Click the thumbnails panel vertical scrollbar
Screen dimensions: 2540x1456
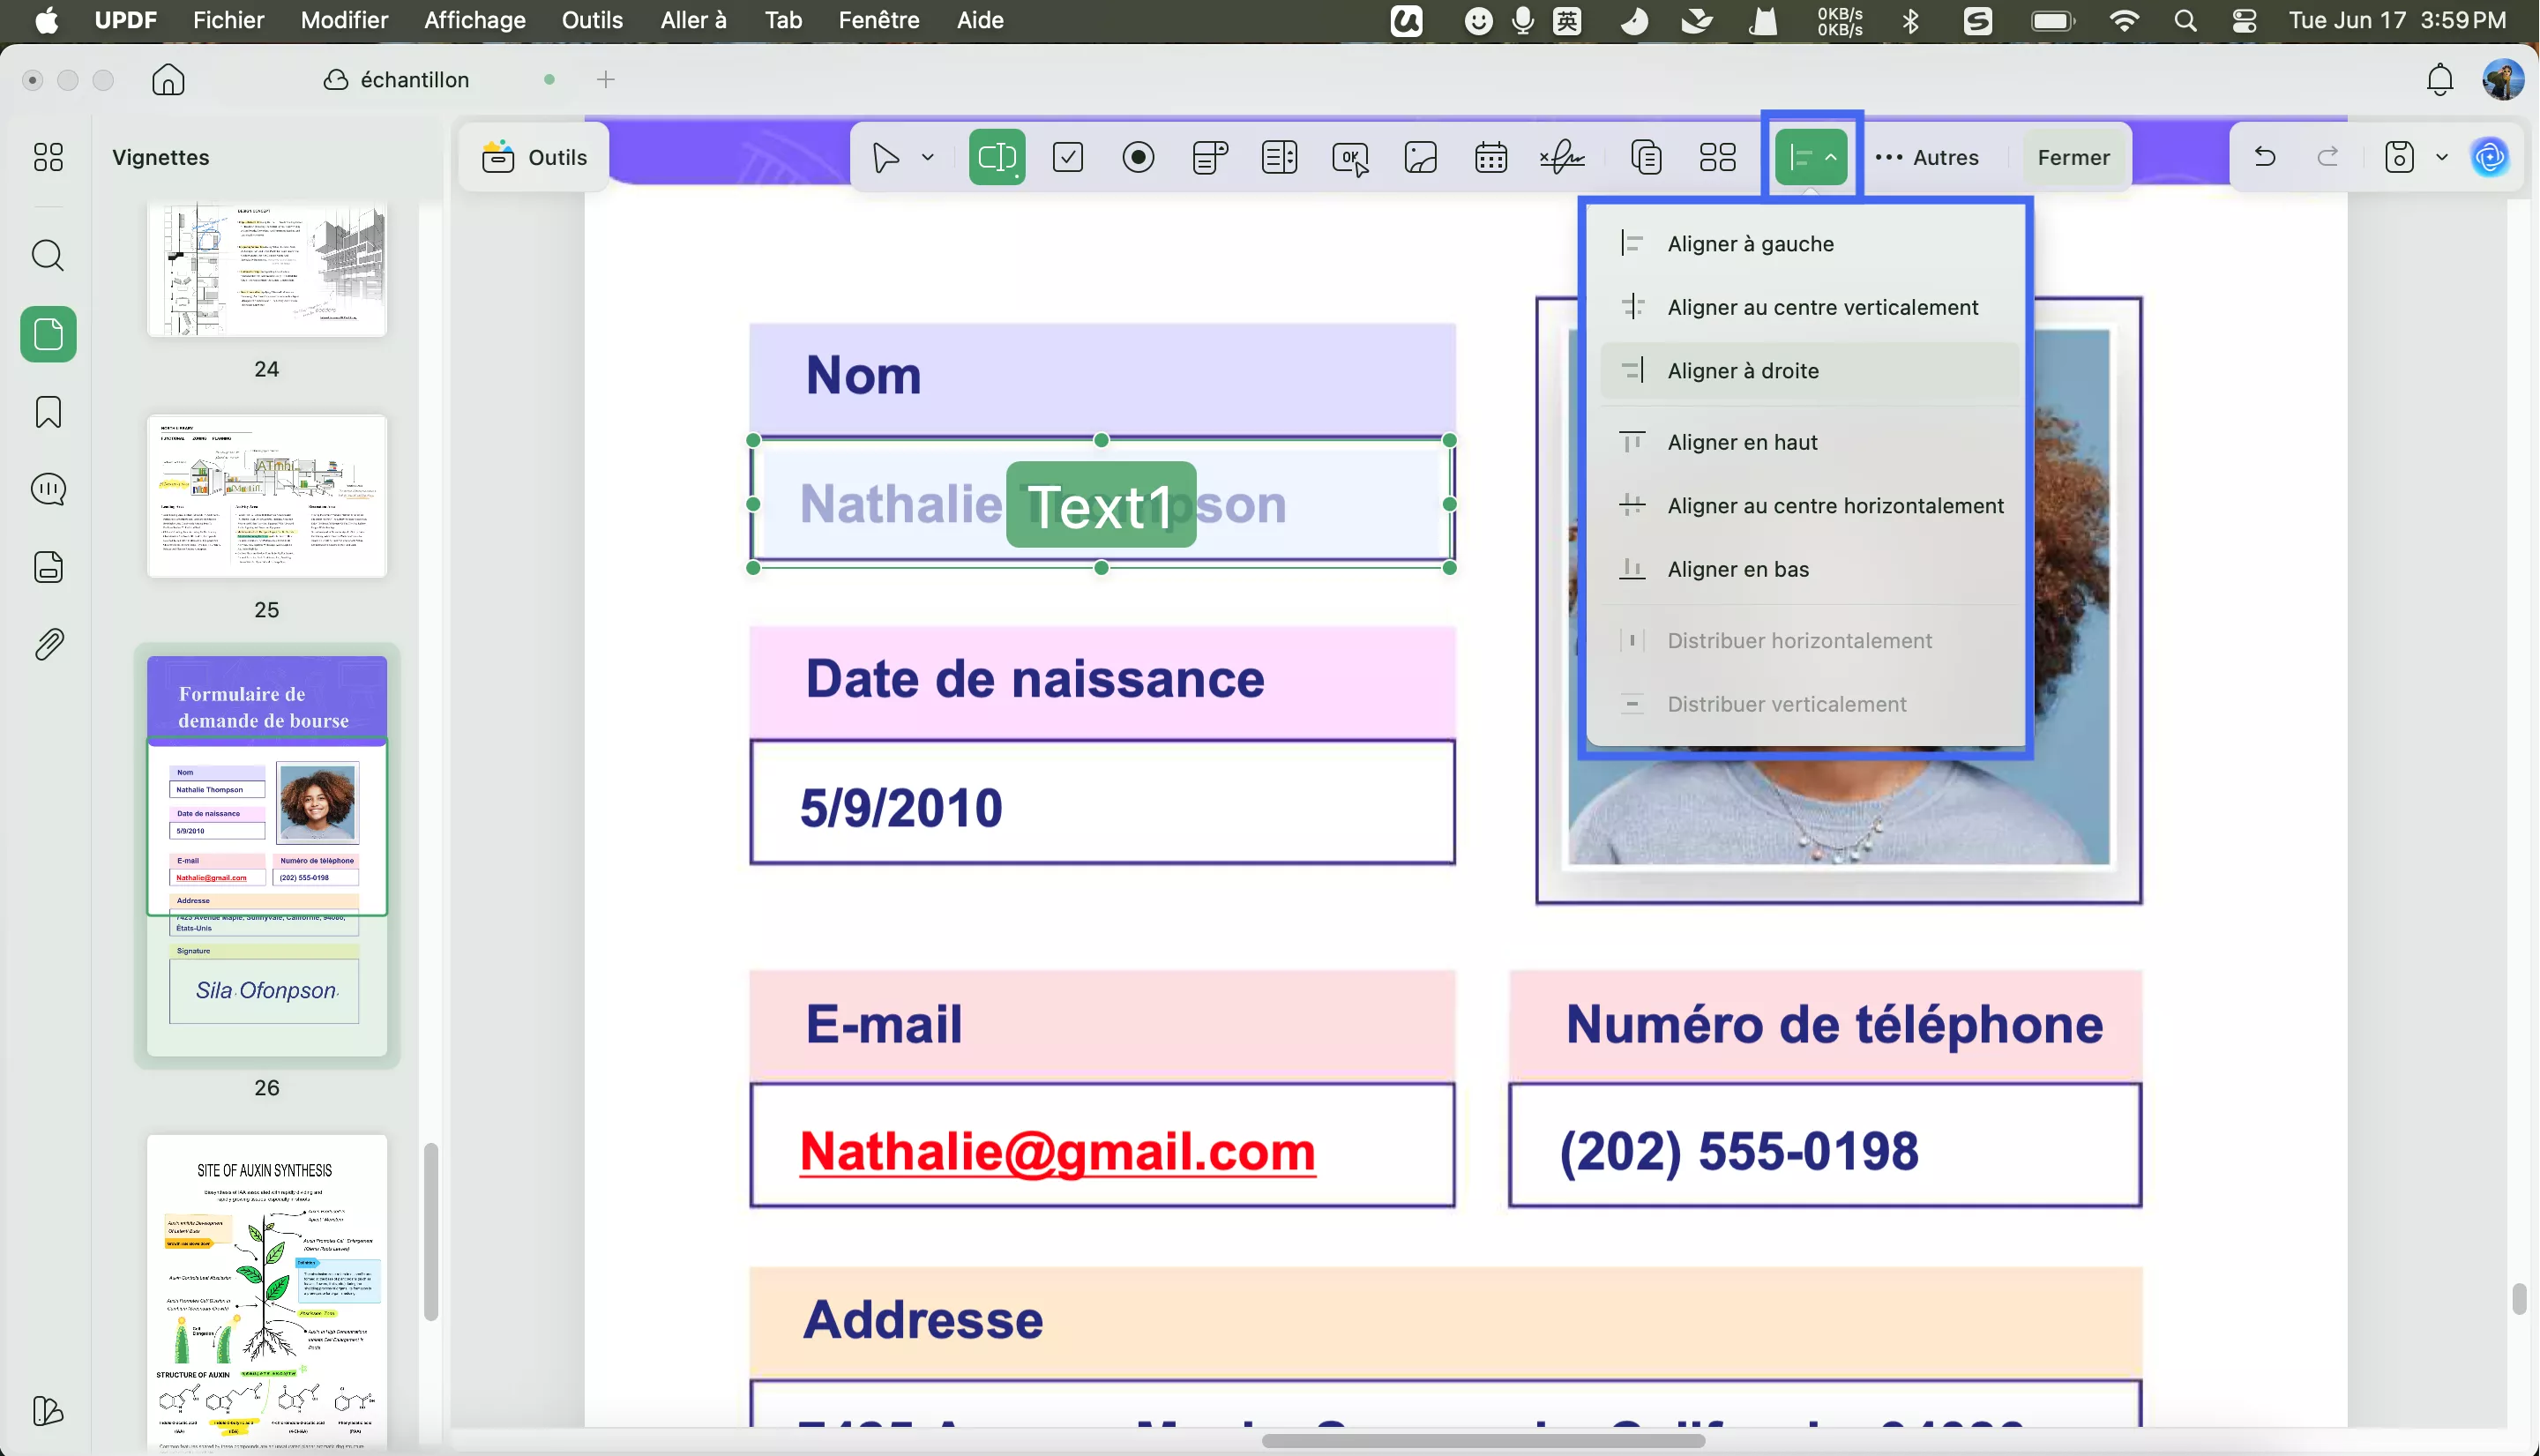(430, 1232)
